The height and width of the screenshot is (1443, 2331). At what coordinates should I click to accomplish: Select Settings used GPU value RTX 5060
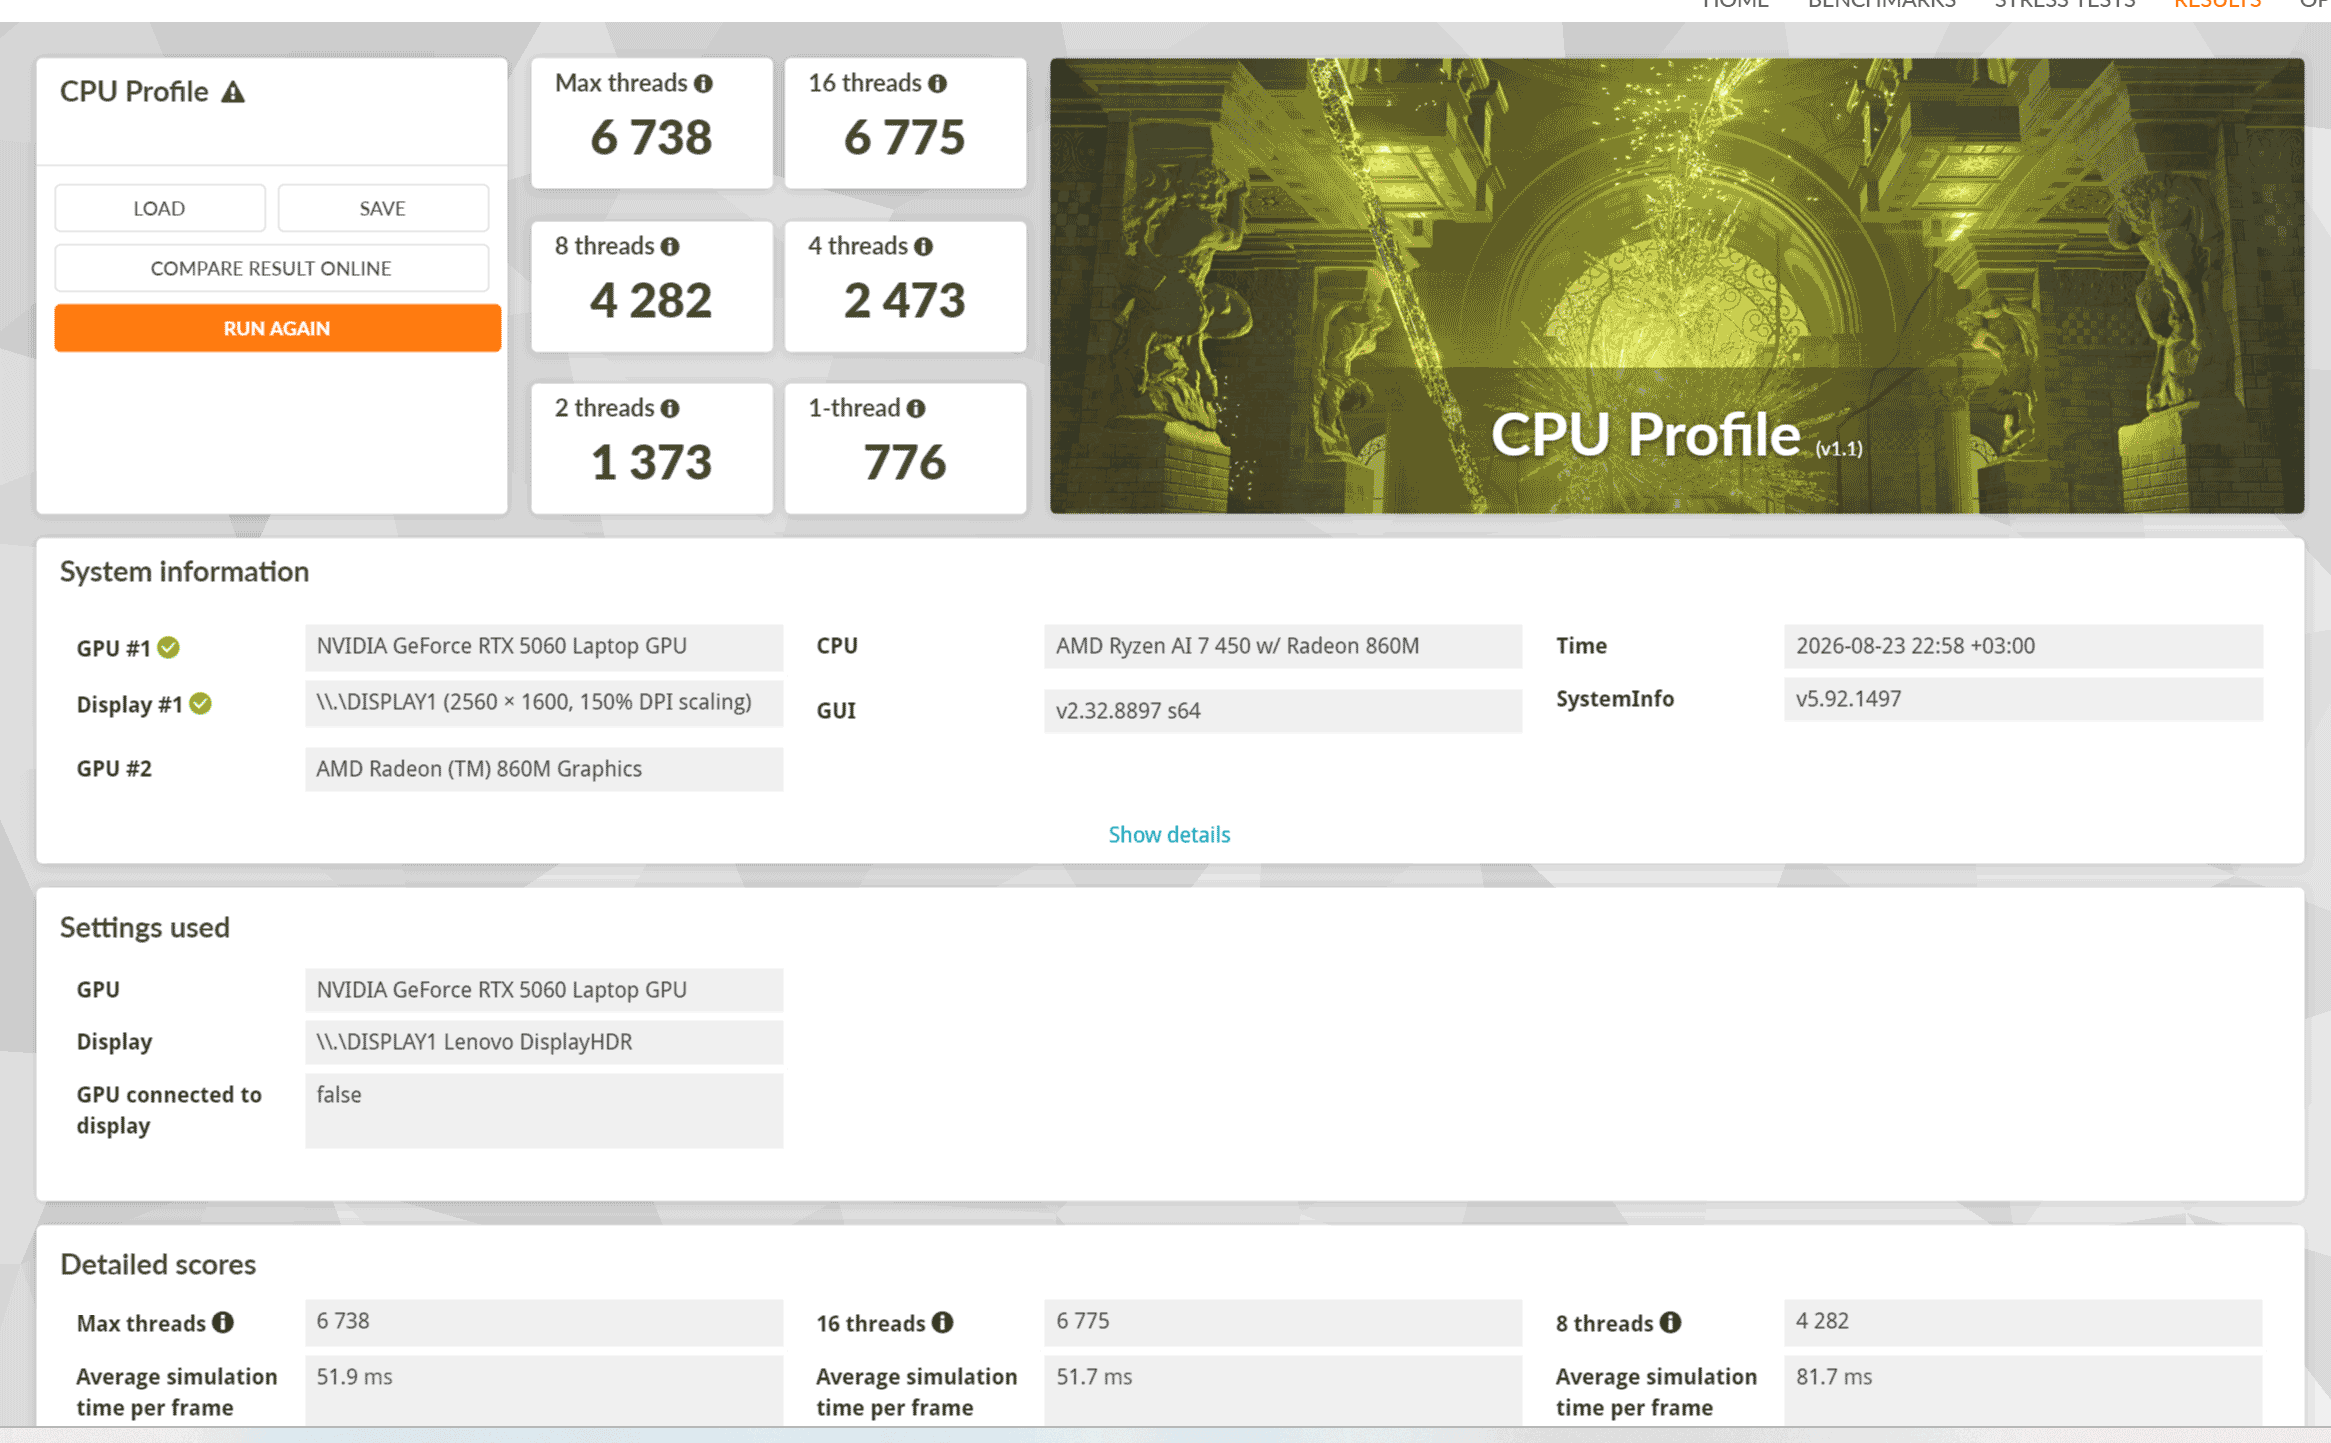click(x=544, y=990)
